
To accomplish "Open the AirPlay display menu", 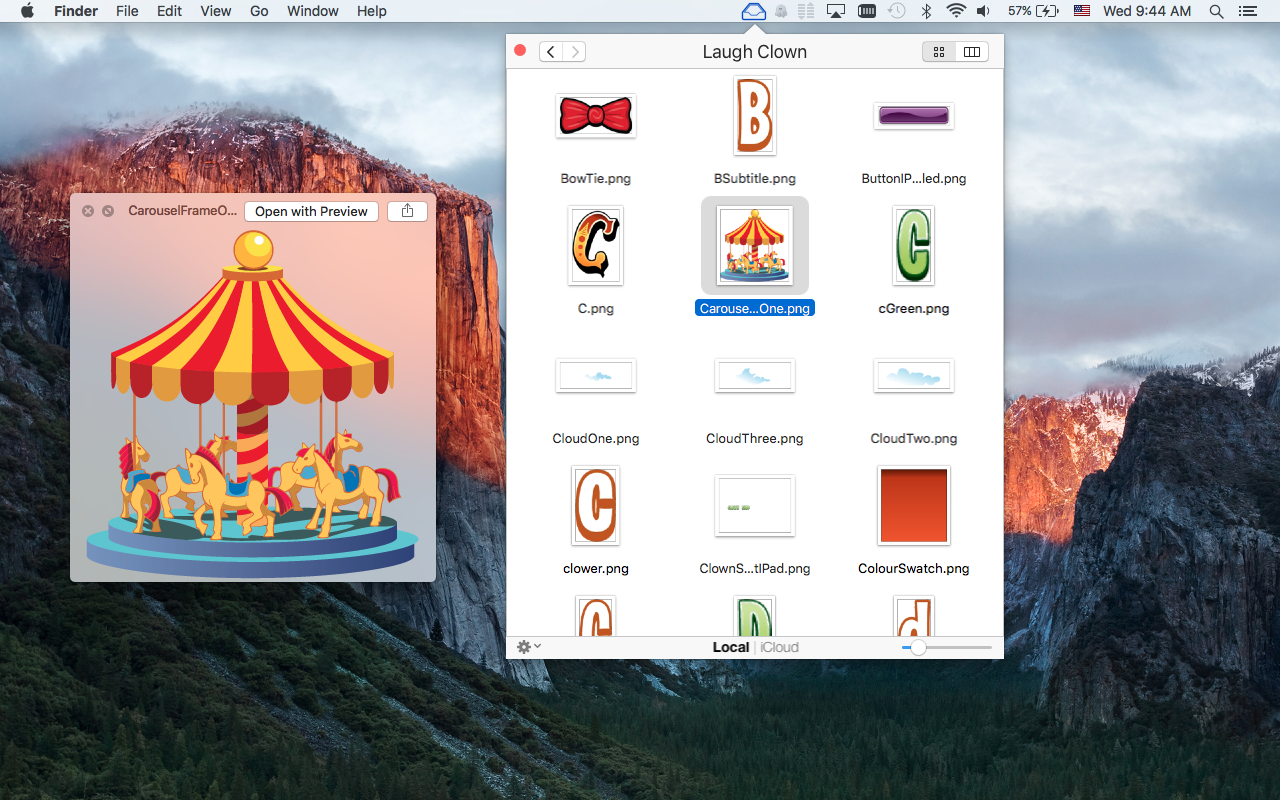I will (x=836, y=11).
